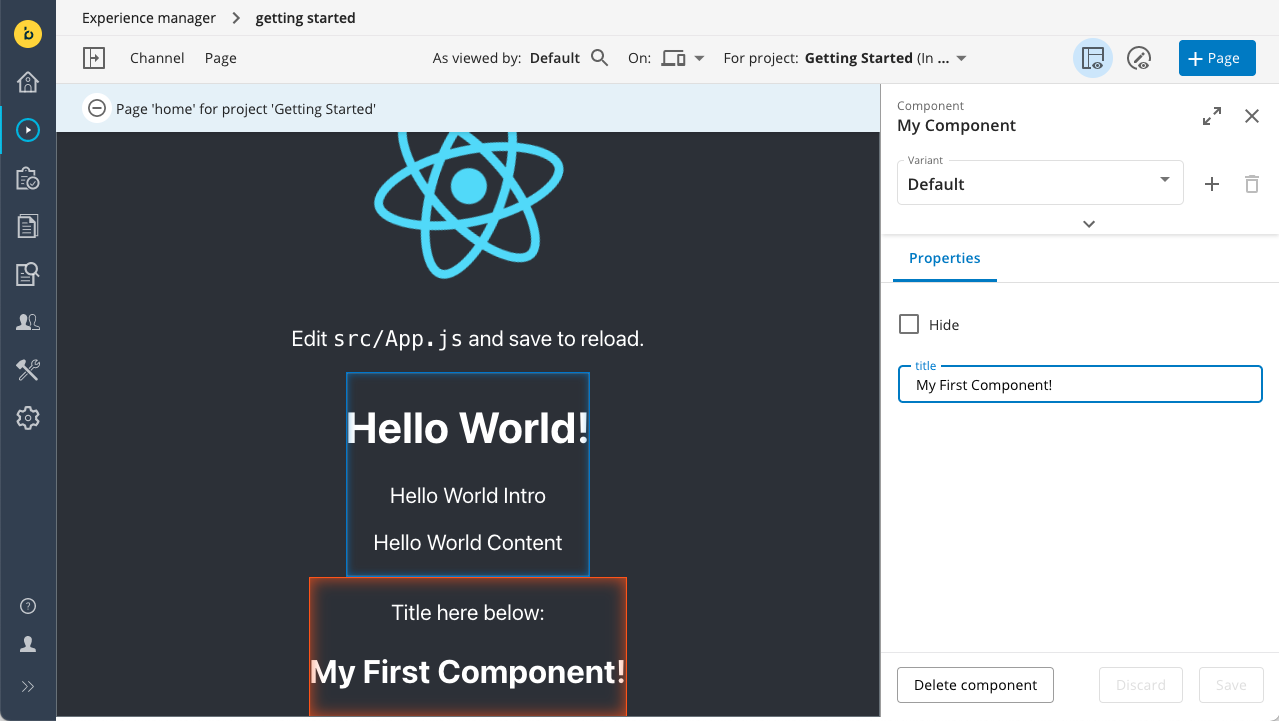Click the Save button
1279x721 pixels.
click(x=1231, y=685)
